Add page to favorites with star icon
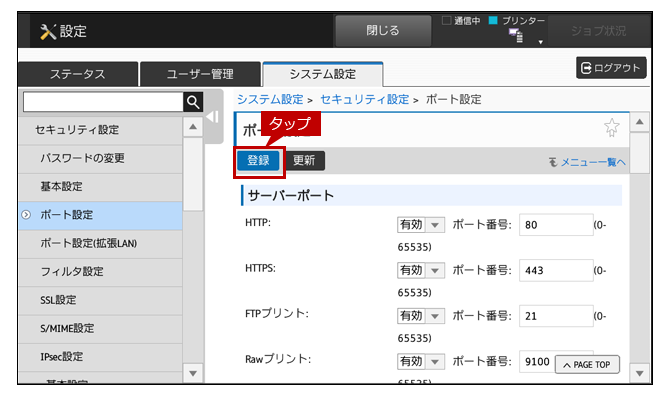 click(611, 127)
